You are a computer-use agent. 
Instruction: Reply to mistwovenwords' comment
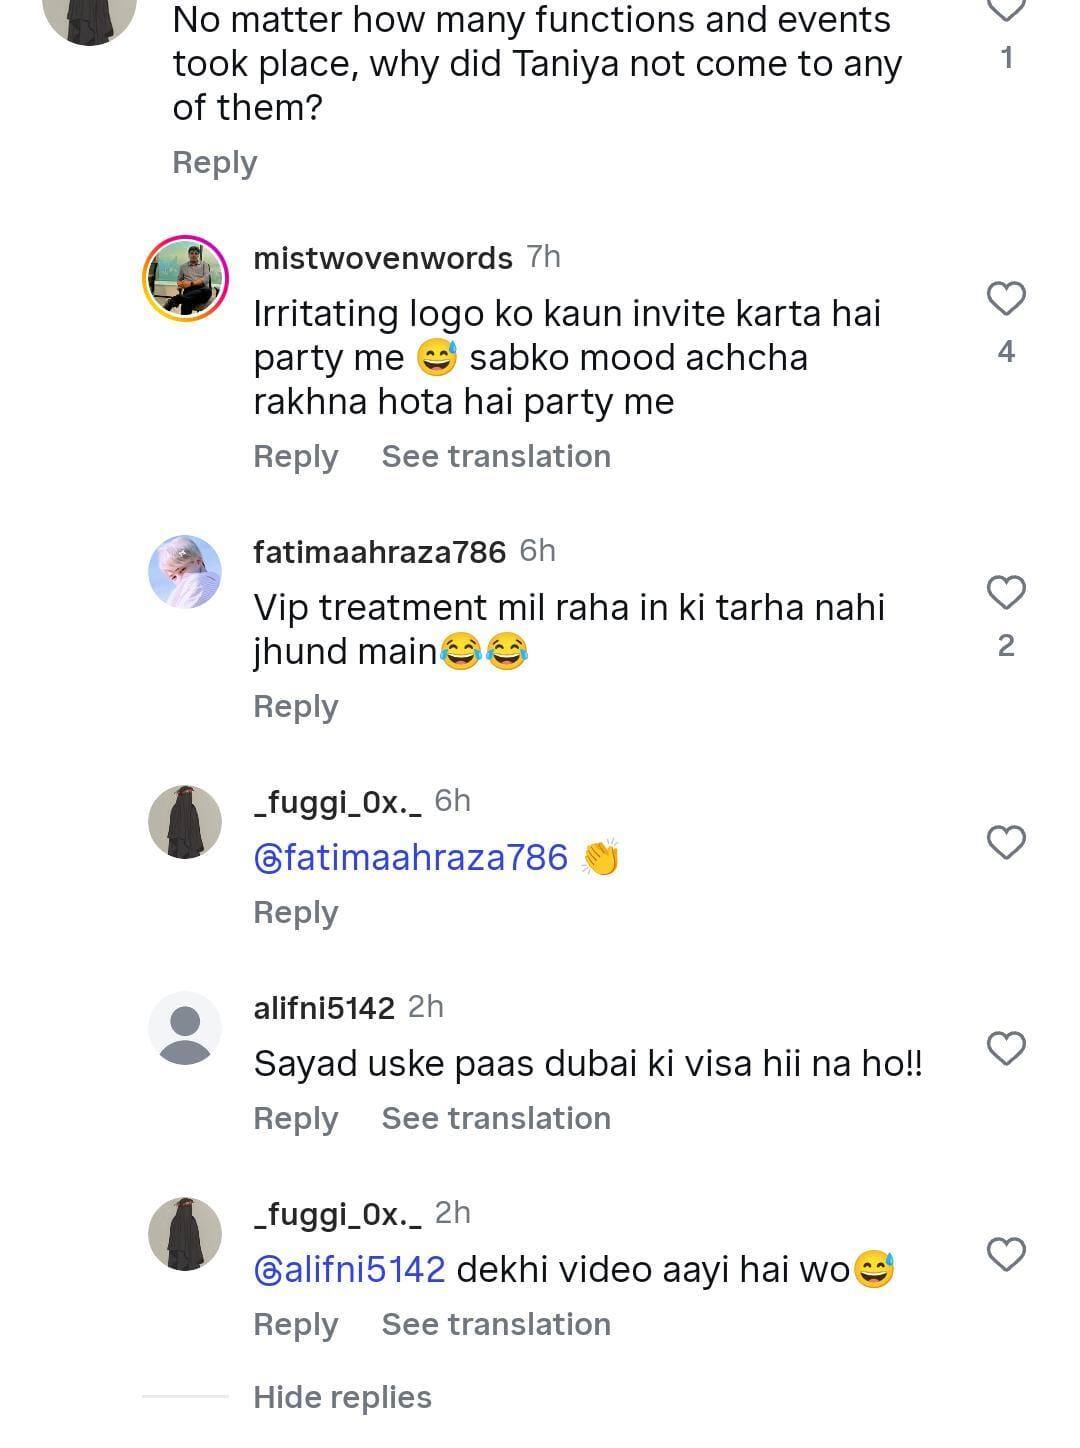tap(295, 456)
